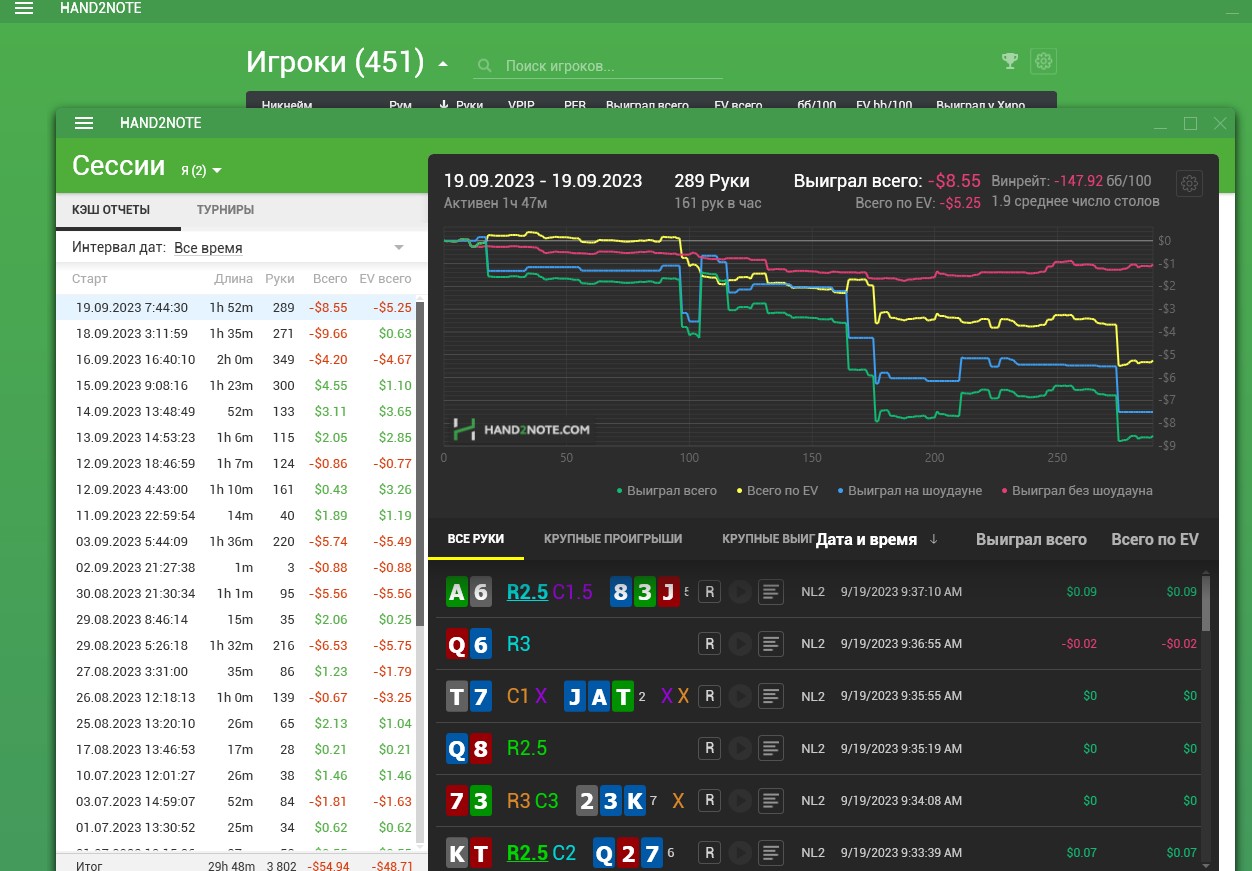The width and height of the screenshot is (1252, 871).
Task: Play the Q8 hand at 9:35:19 AM
Action: tap(739, 748)
